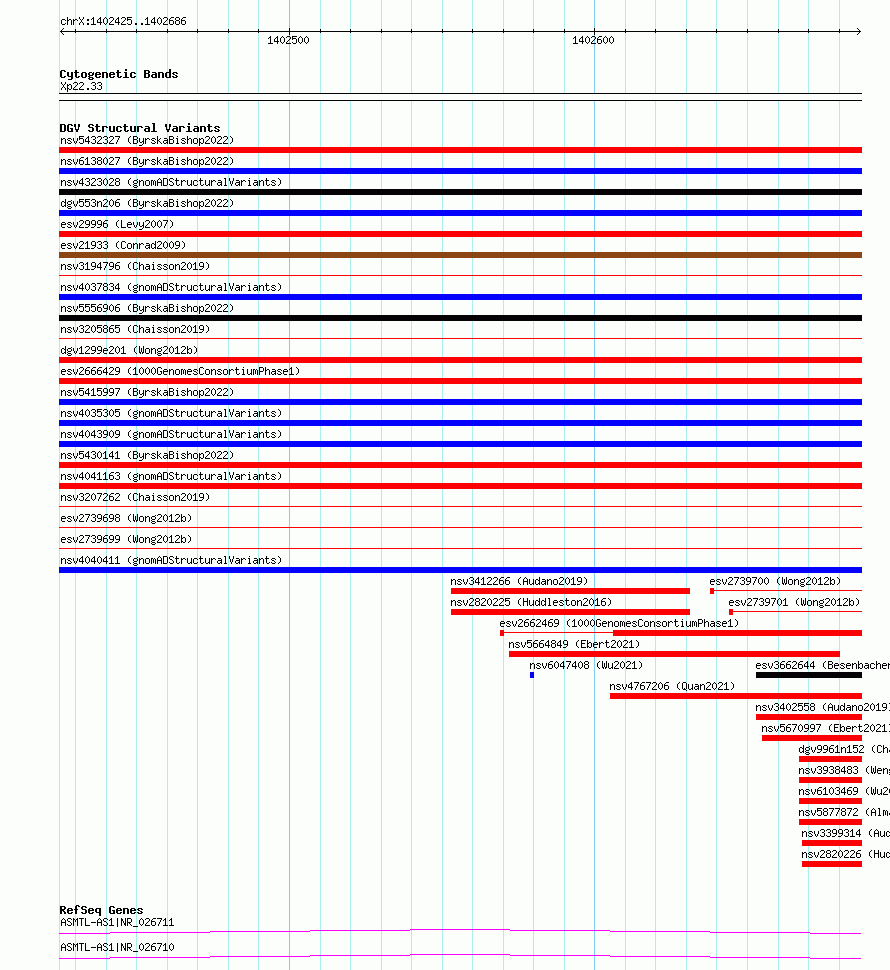Open the nsv4323028 (gnomADStructuralVariants) label
890x970 pixels.
[x=171, y=182]
